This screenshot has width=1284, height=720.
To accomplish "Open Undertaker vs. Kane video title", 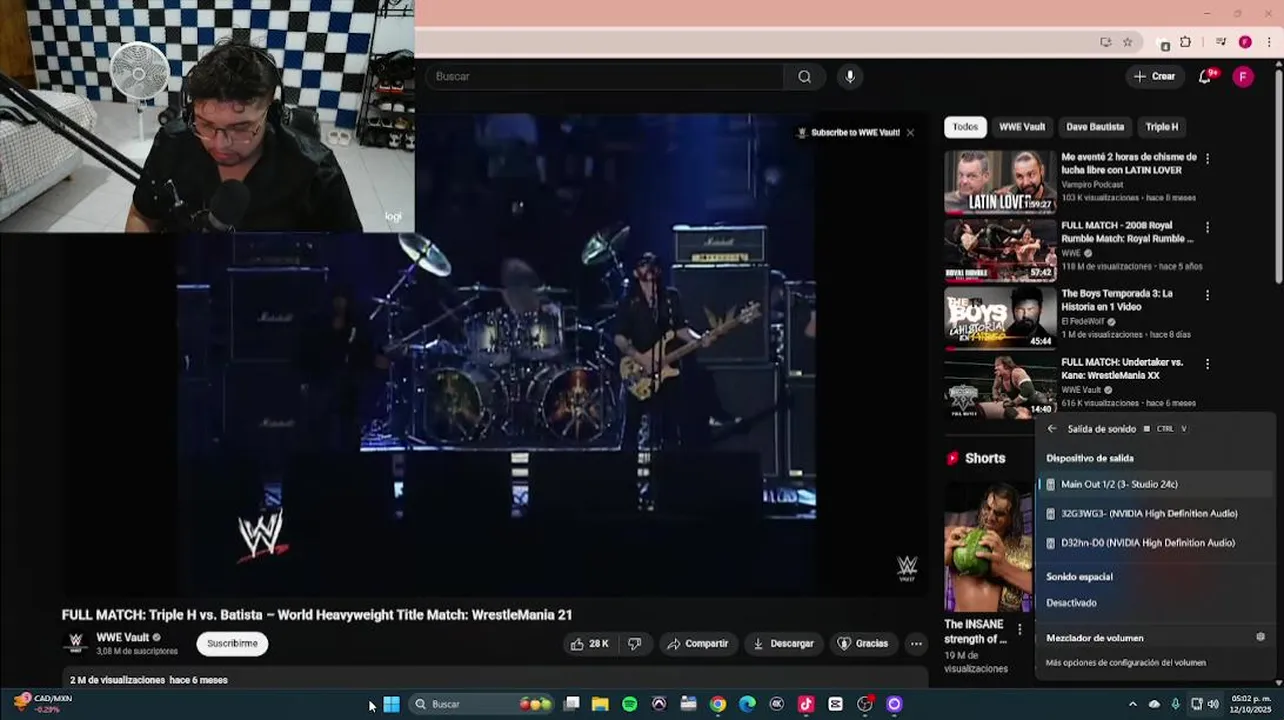I will click(x=1122, y=368).
